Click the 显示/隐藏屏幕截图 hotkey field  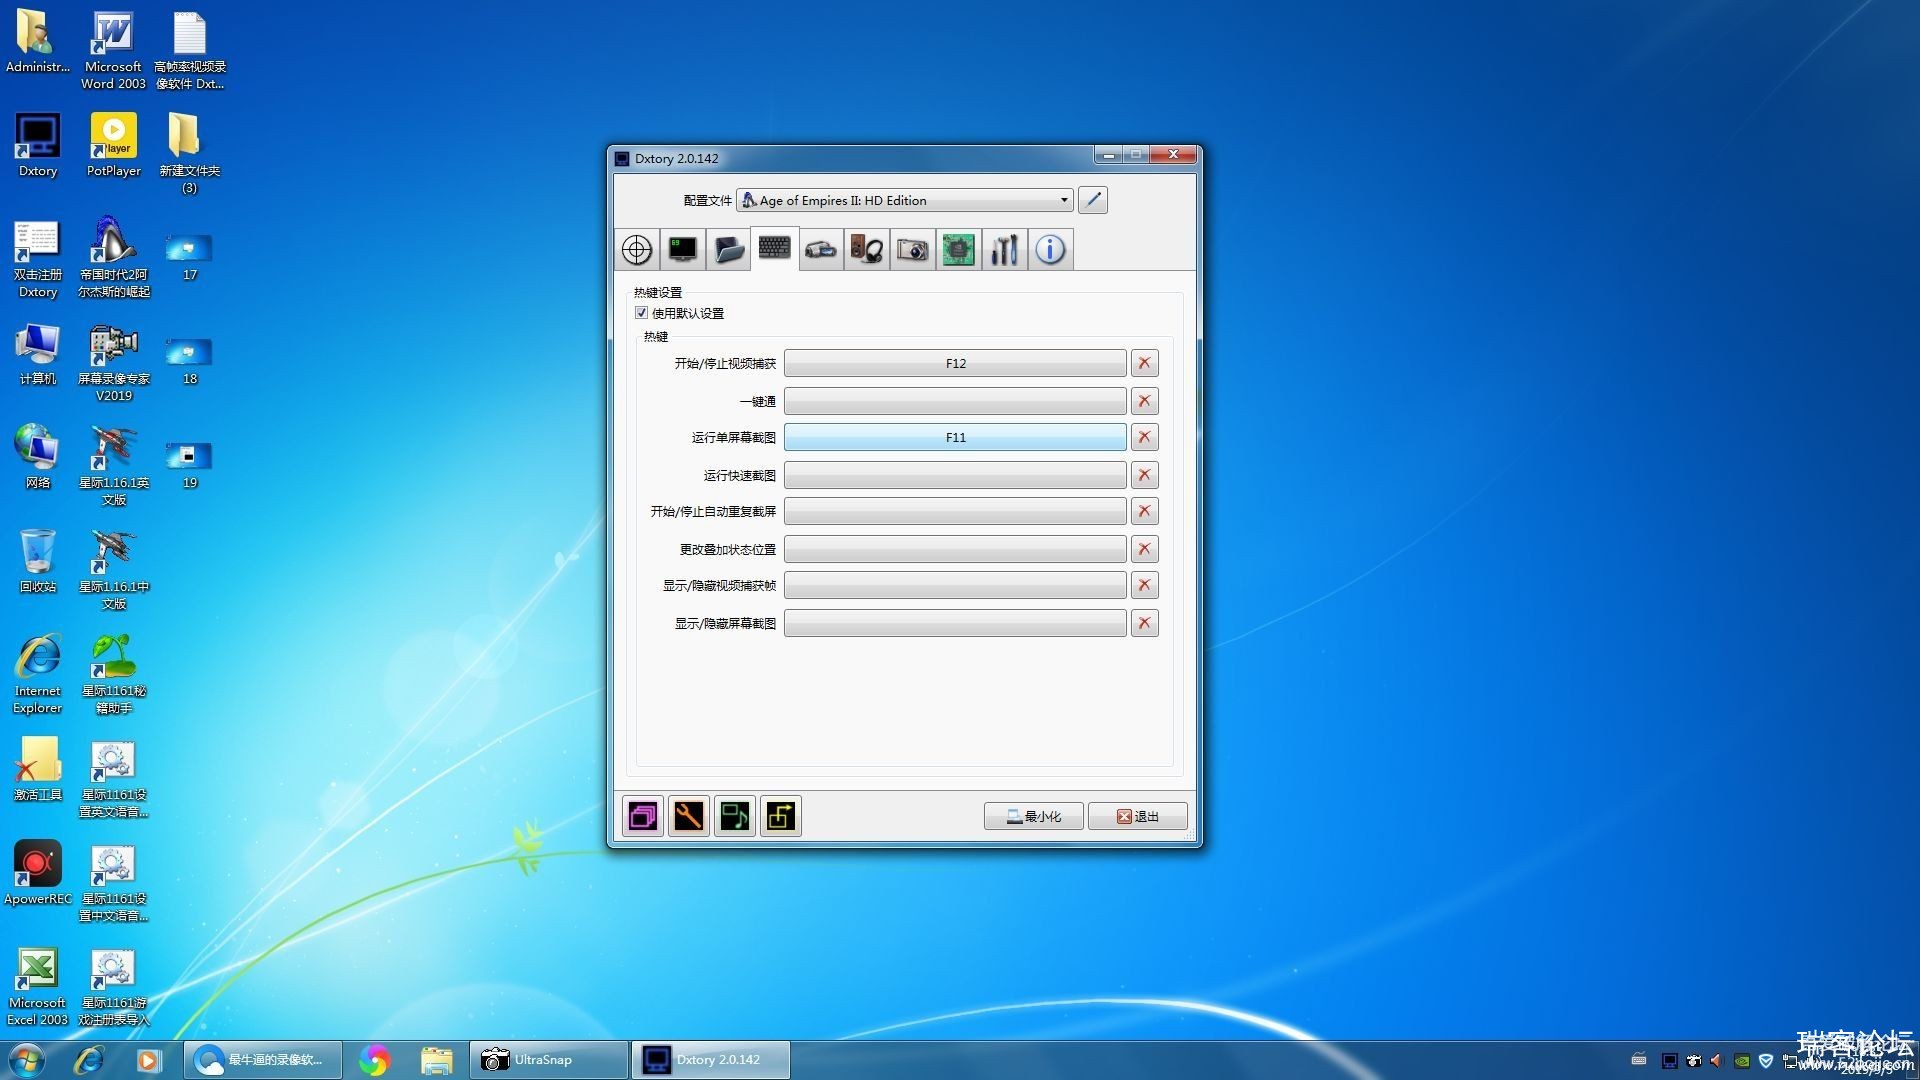(955, 623)
